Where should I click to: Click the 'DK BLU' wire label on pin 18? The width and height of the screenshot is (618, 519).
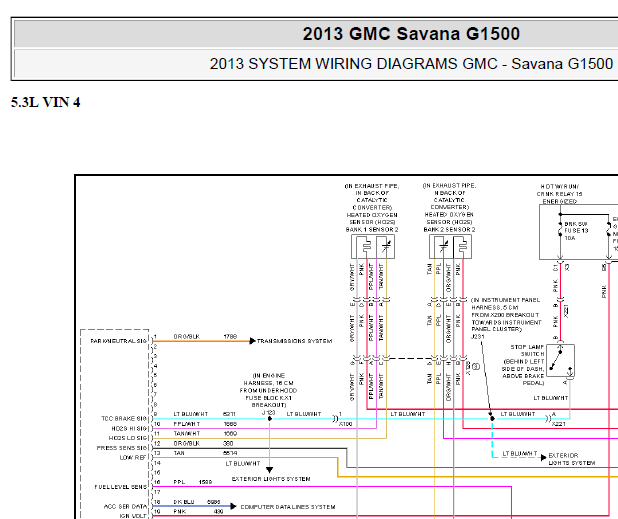click(x=184, y=502)
